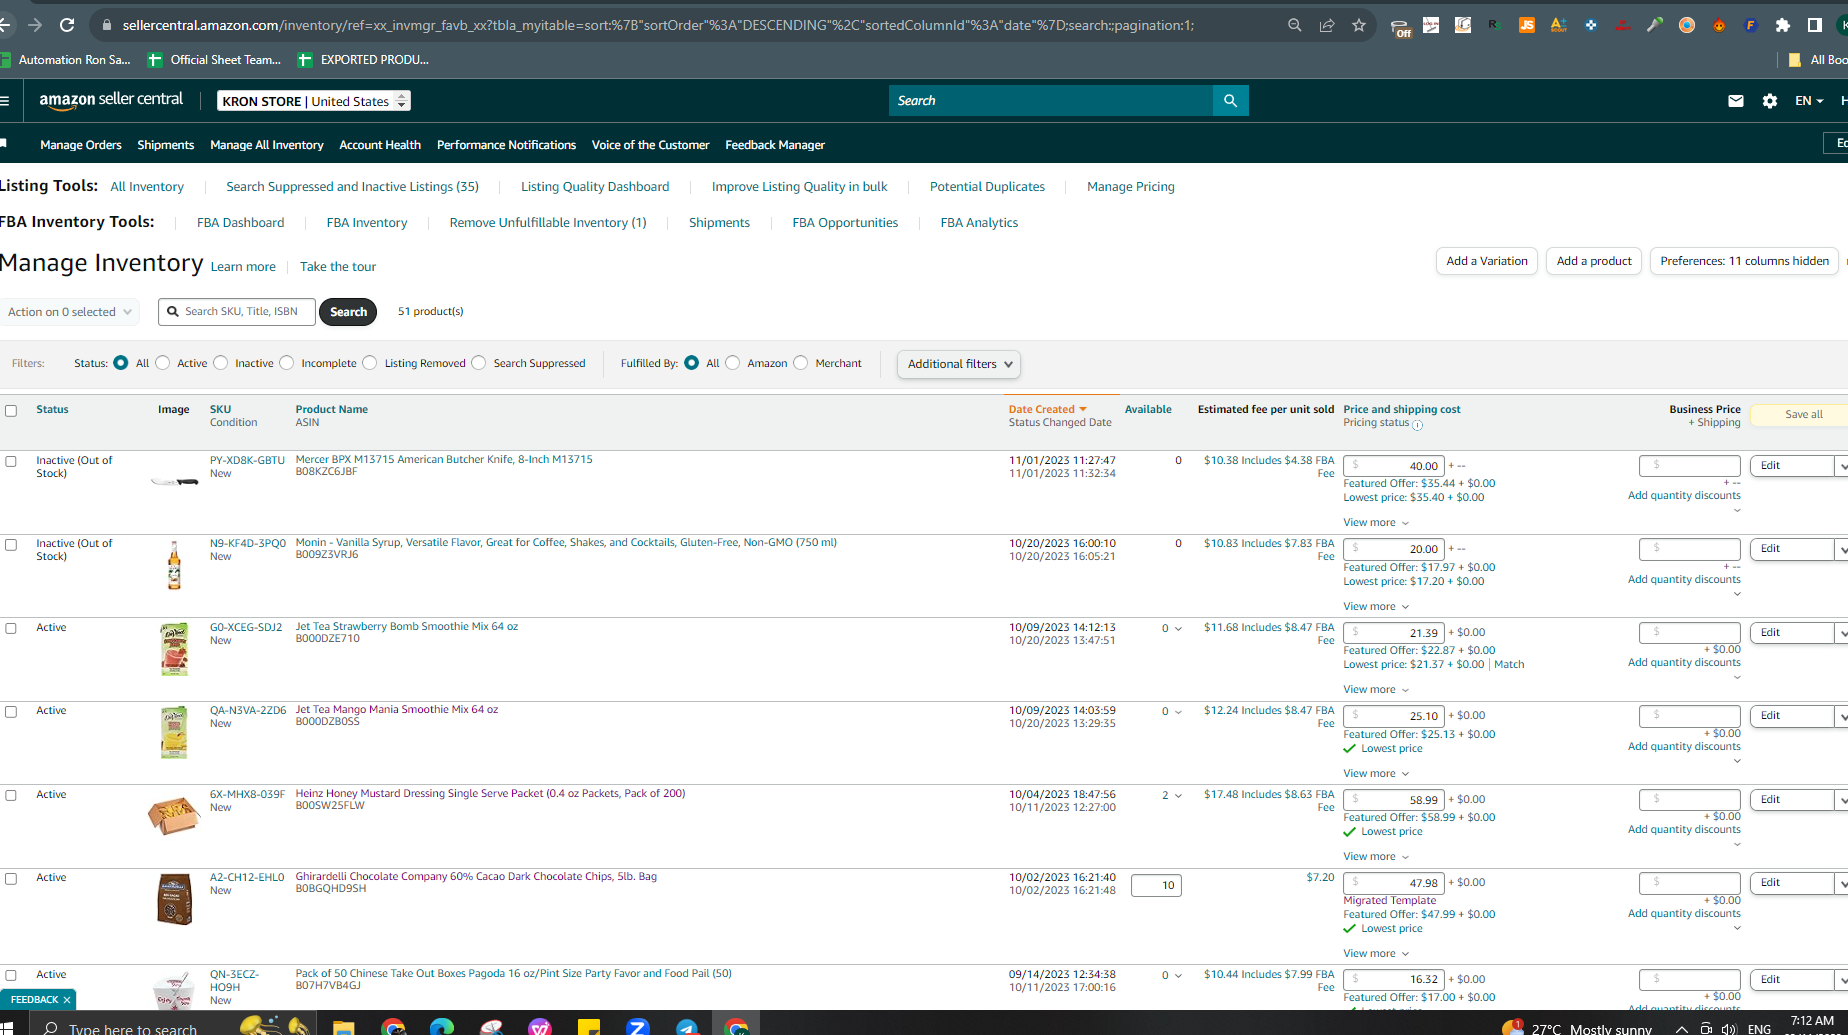Open the EXPORTED PRODU... bookmark
This screenshot has height=1035, width=1848.
[x=364, y=60]
